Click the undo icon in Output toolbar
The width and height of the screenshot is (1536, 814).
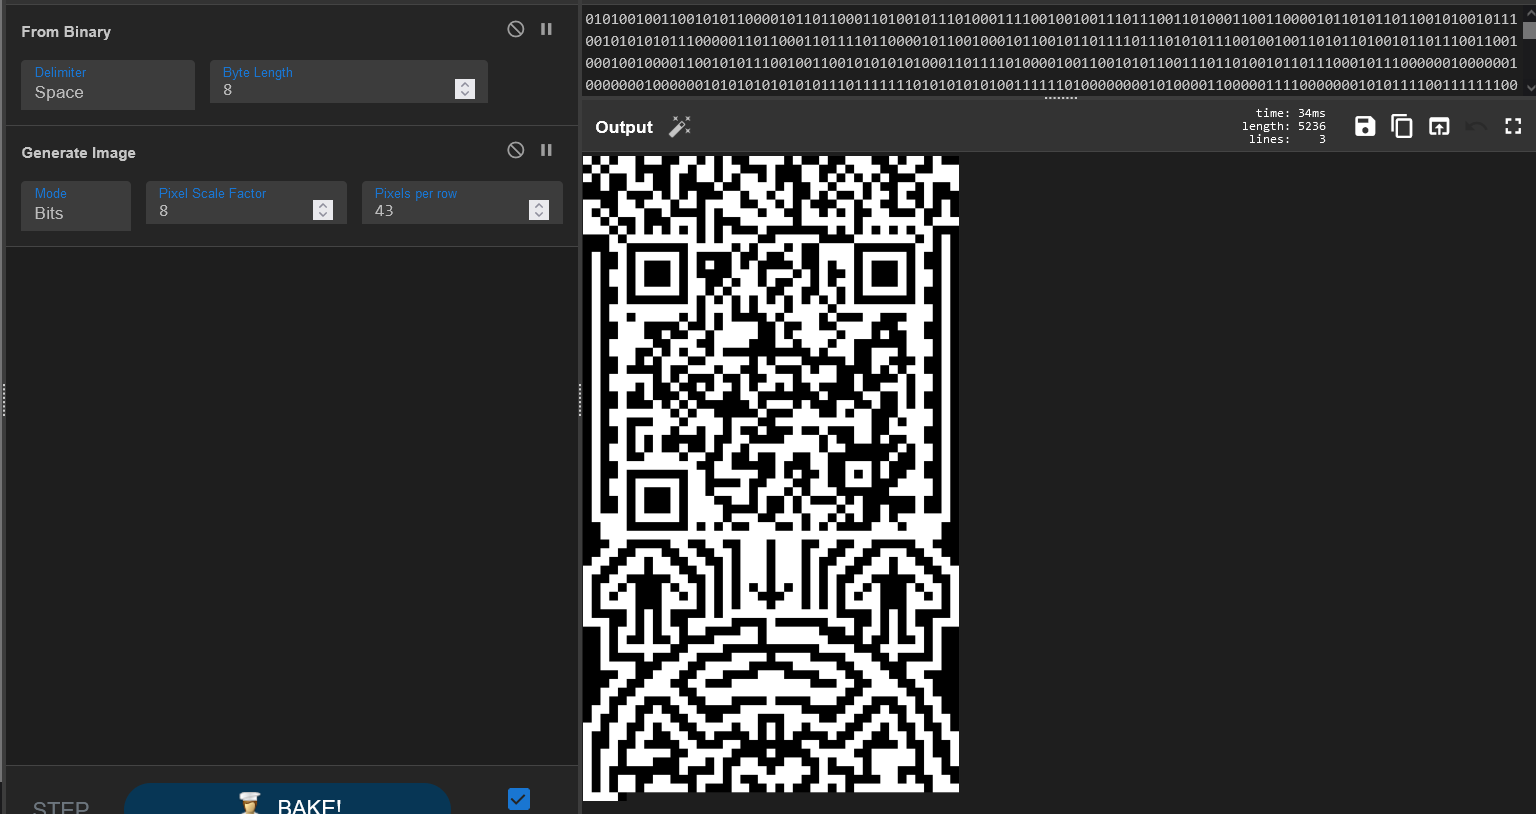coord(1476,126)
